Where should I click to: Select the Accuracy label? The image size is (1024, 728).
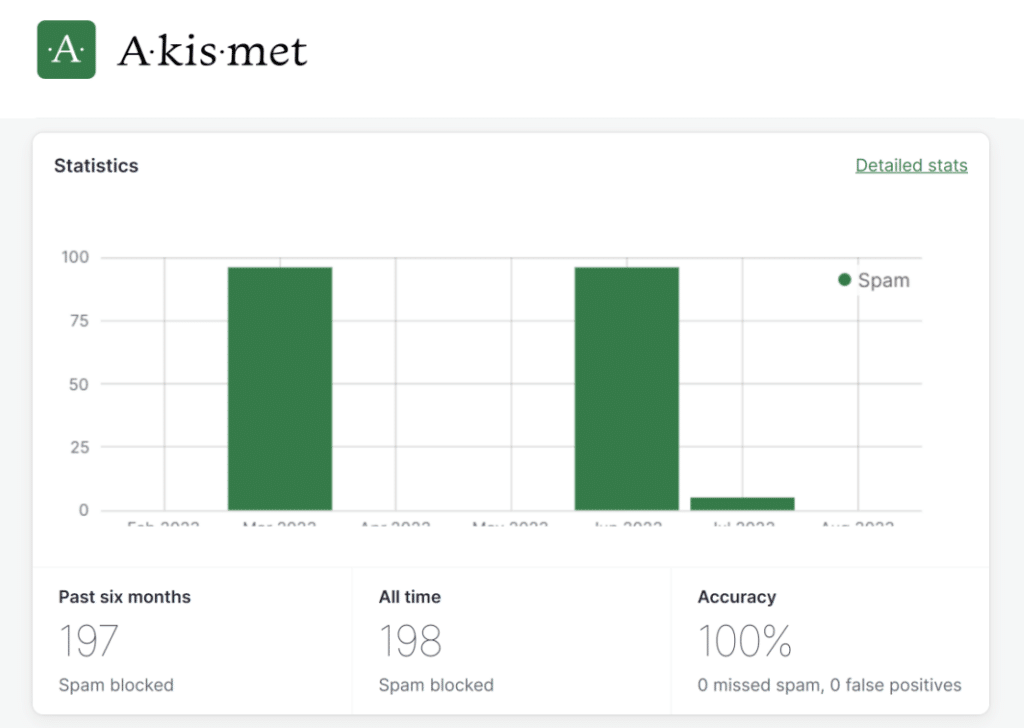[737, 597]
